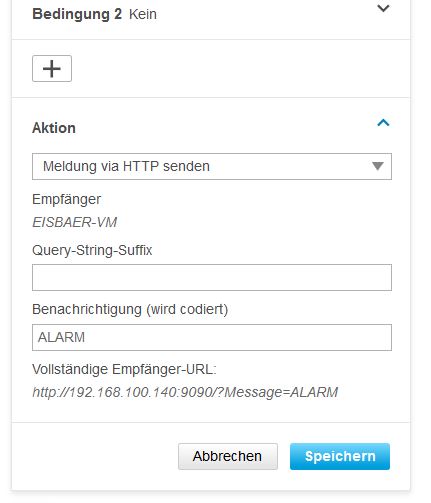The image size is (431, 503).
Task: Click the Empfänger label
Action: 66,200
